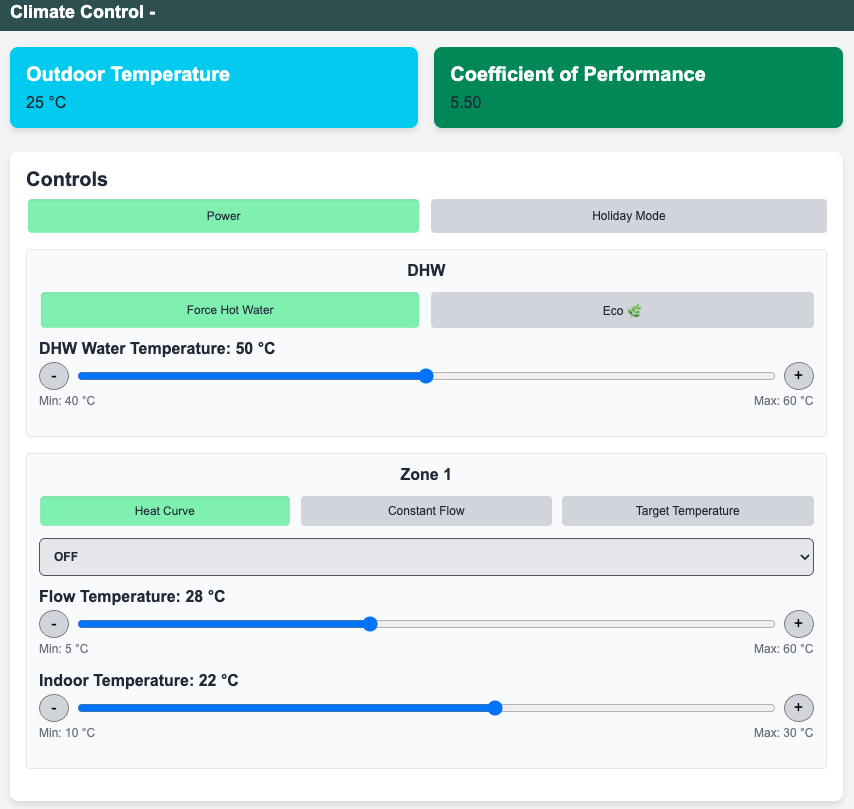The image size is (854, 809).
Task: Switch Zone 1 to Constant Flow
Action: pos(426,511)
